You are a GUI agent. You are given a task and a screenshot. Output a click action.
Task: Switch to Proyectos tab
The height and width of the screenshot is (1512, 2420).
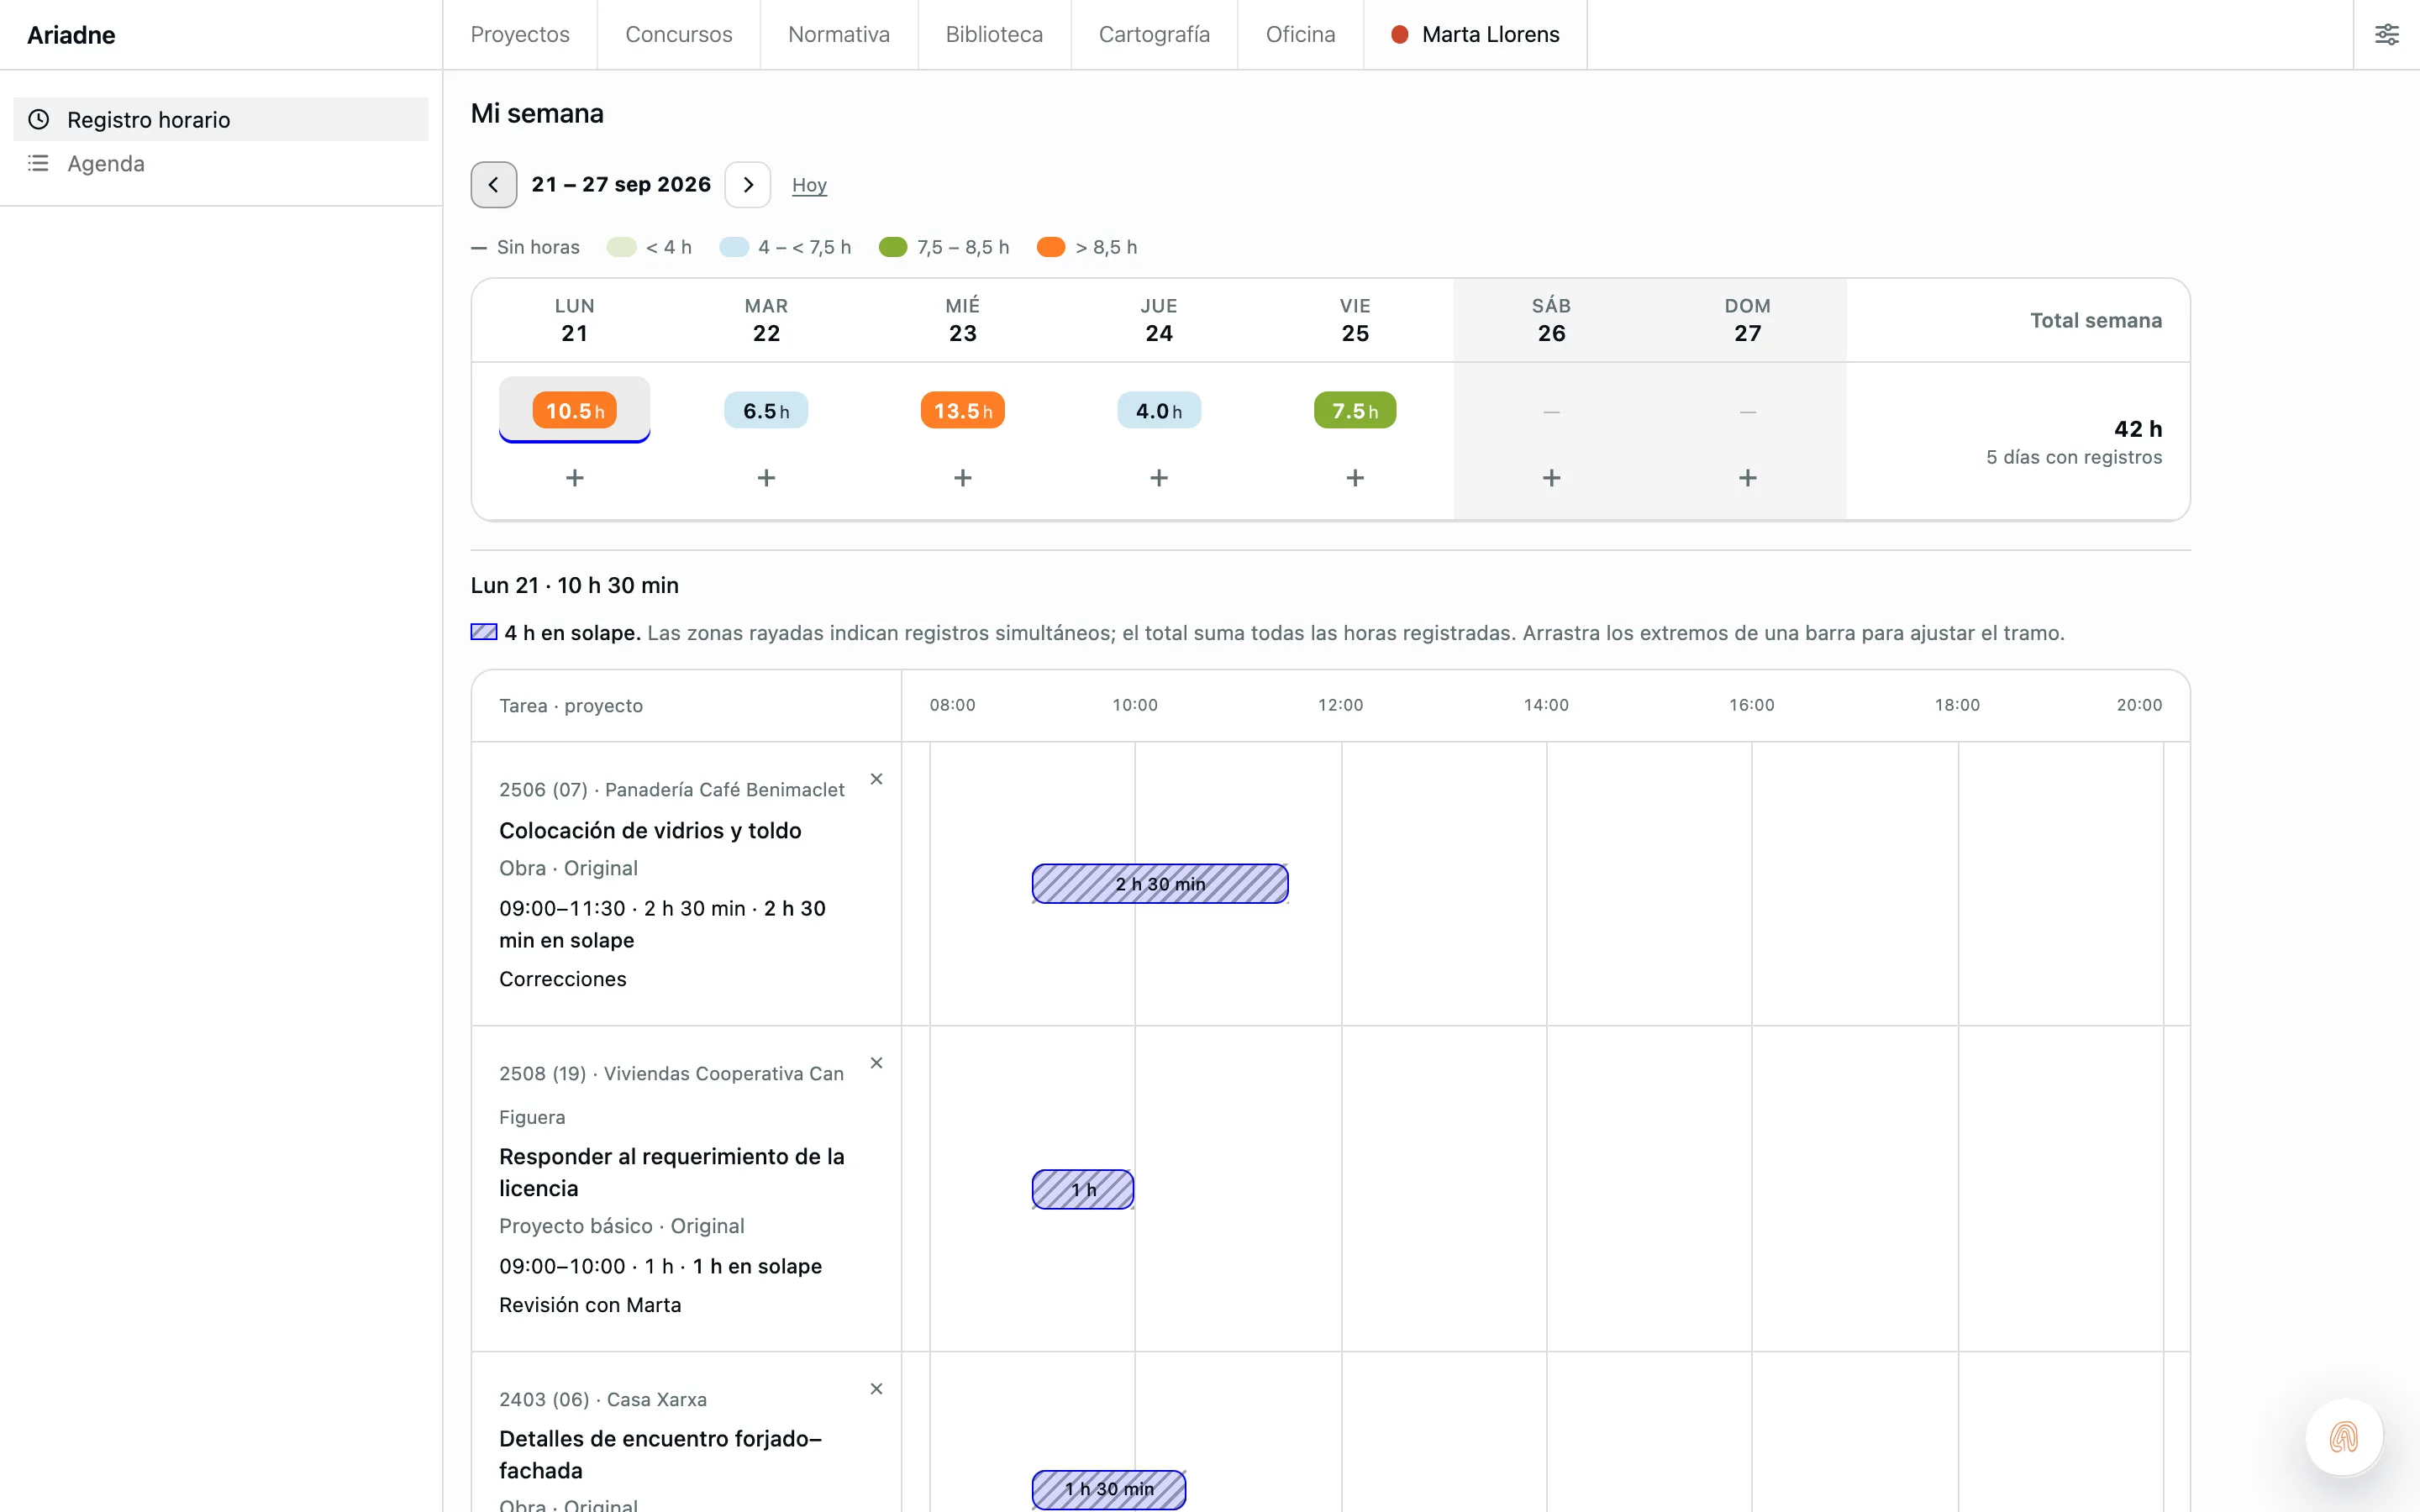[520, 35]
